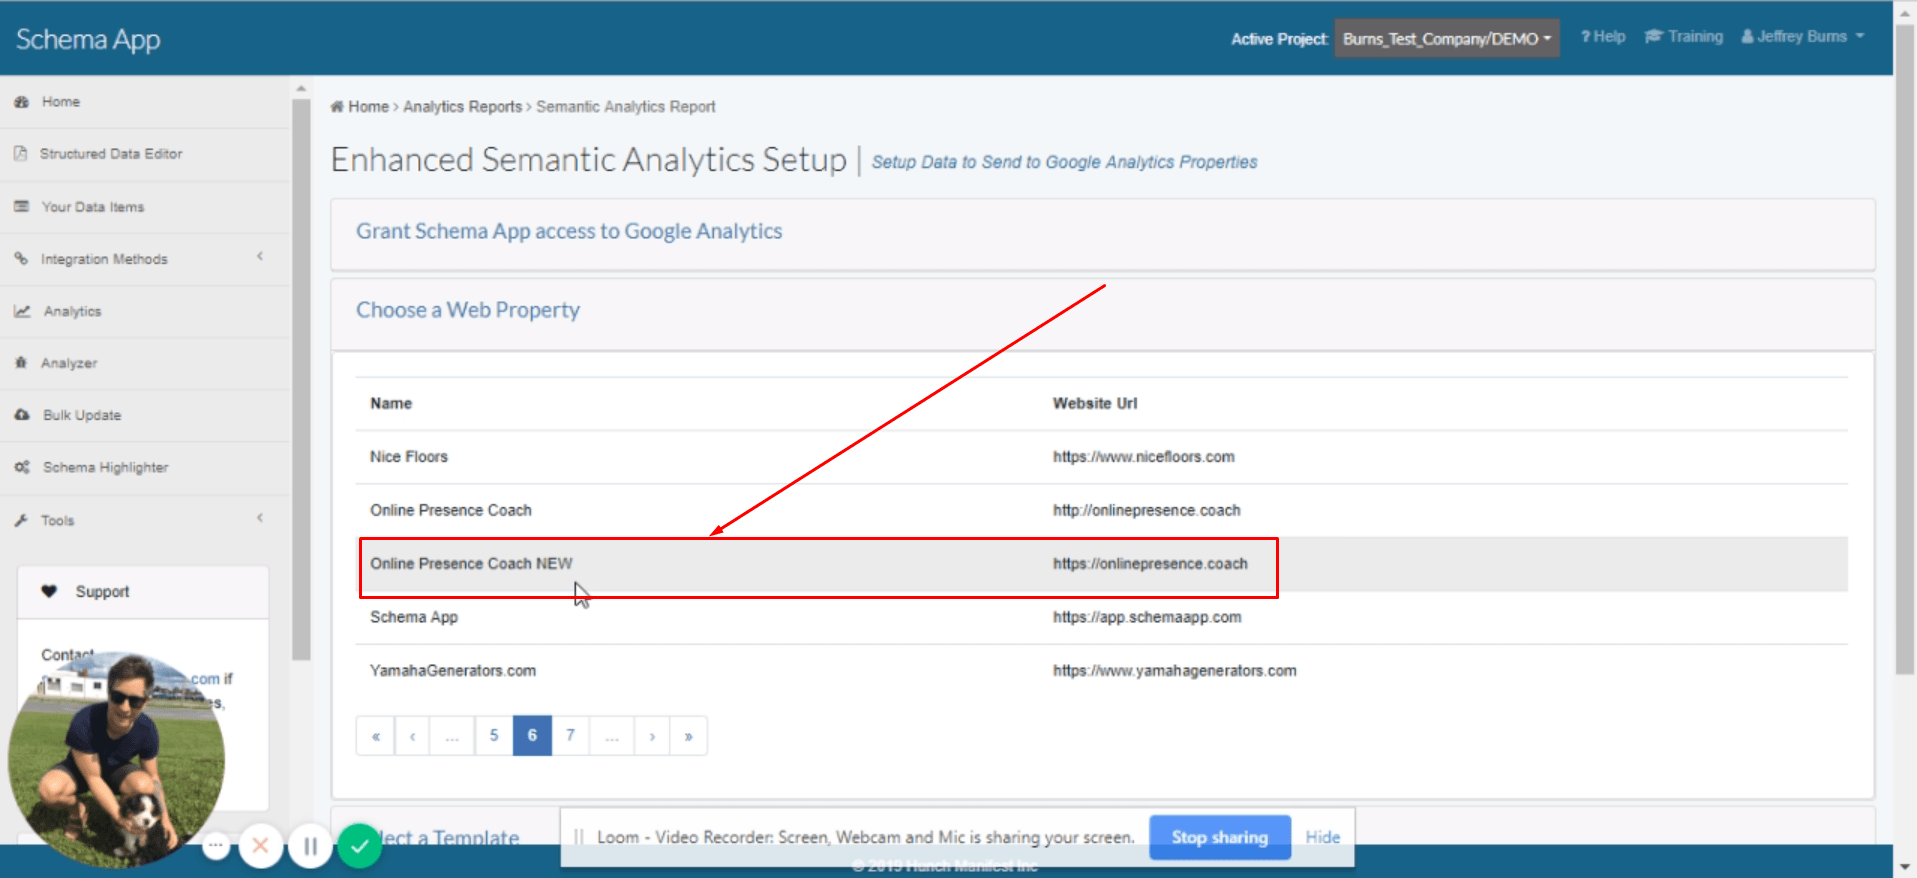Click the breadcrumb home icon
Image resolution: width=1917 pixels, height=878 pixels.
click(x=337, y=106)
